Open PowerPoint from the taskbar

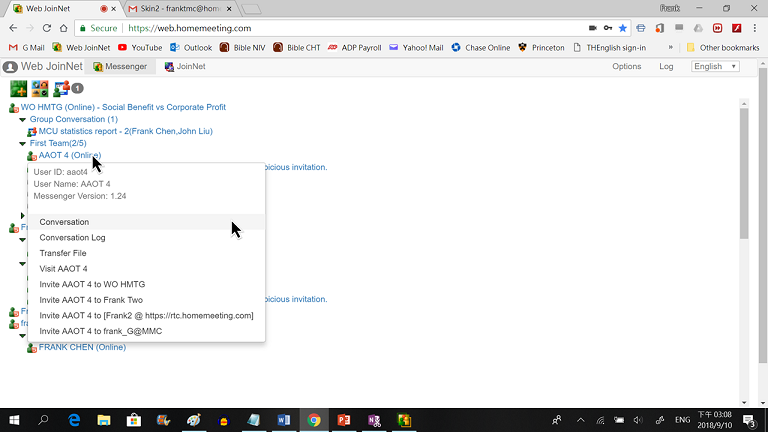tap(342, 420)
